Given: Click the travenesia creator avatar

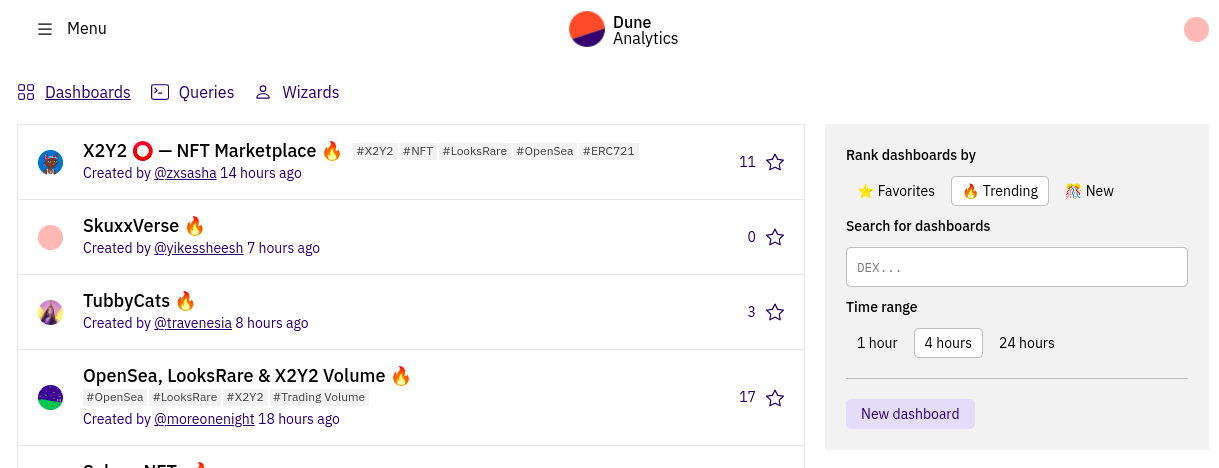Looking at the screenshot, I should pos(51,312).
